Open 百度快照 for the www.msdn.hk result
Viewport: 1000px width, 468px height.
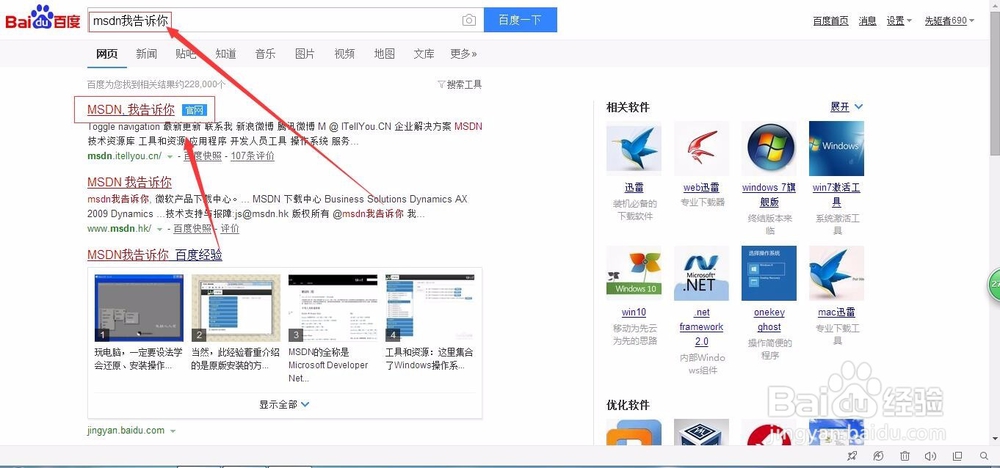[192, 228]
